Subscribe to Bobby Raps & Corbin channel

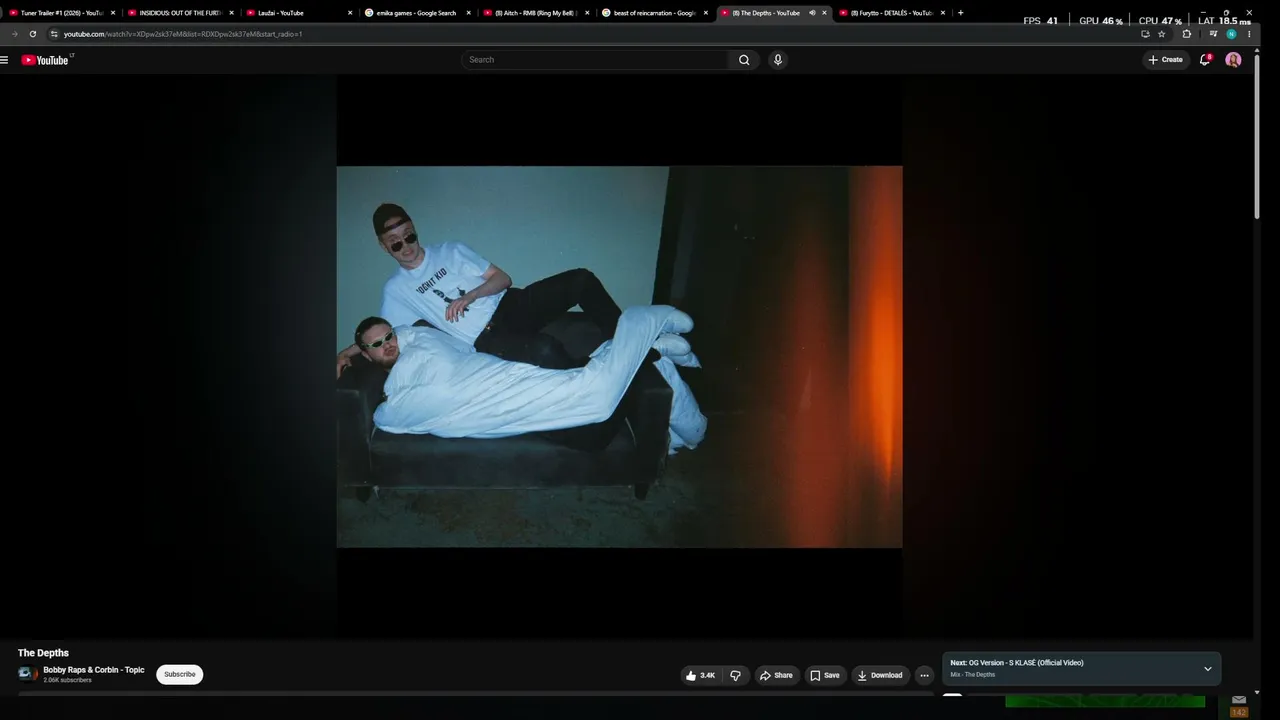pyautogui.click(x=180, y=675)
